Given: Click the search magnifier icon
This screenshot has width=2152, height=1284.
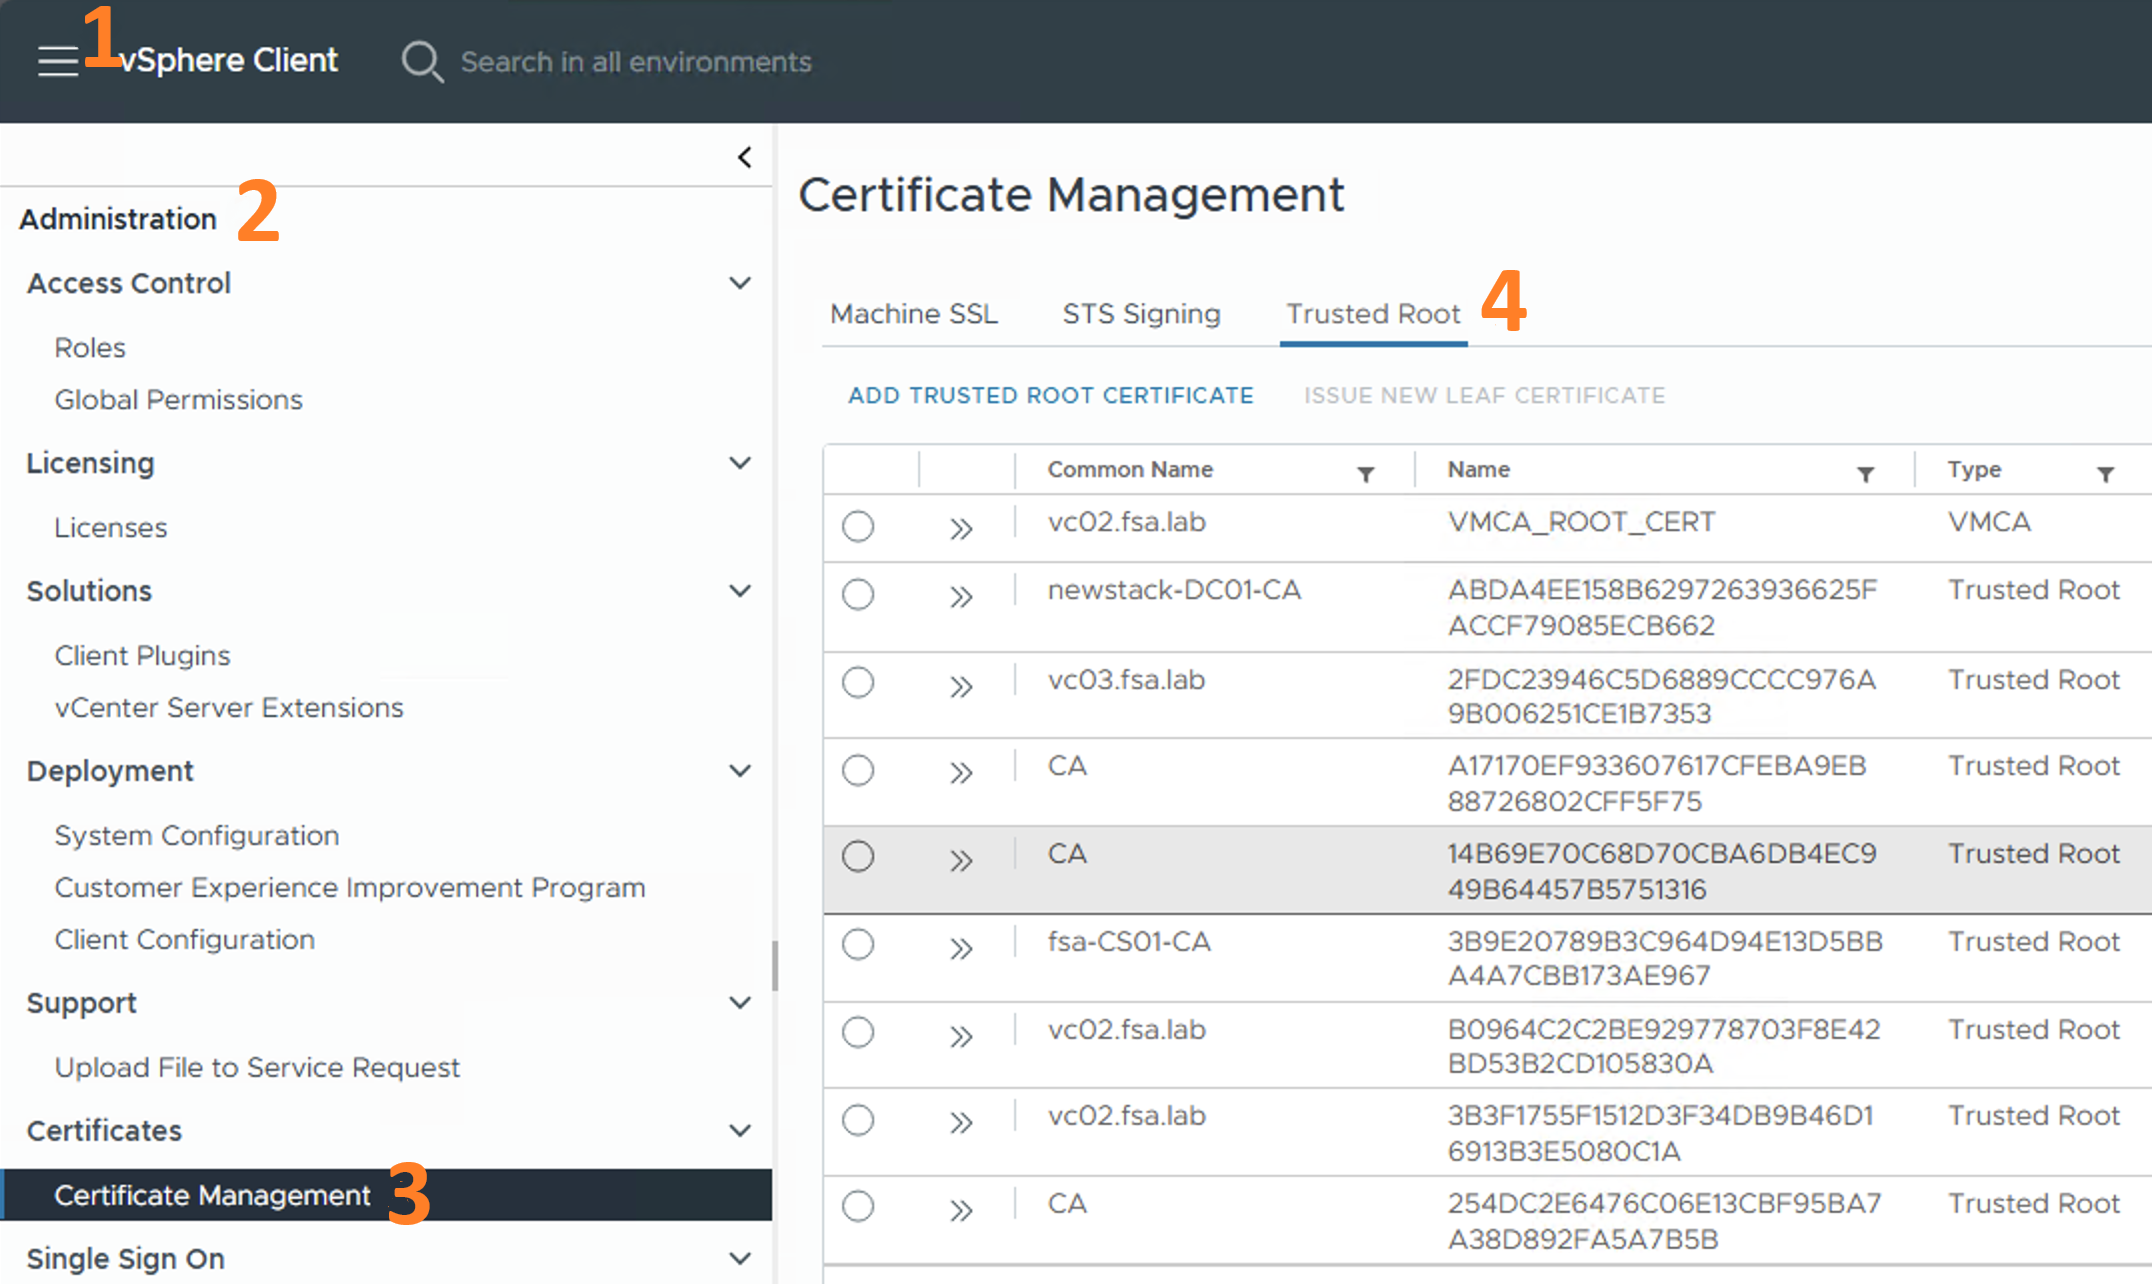Looking at the screenshot, I should [x=422, y=61].
